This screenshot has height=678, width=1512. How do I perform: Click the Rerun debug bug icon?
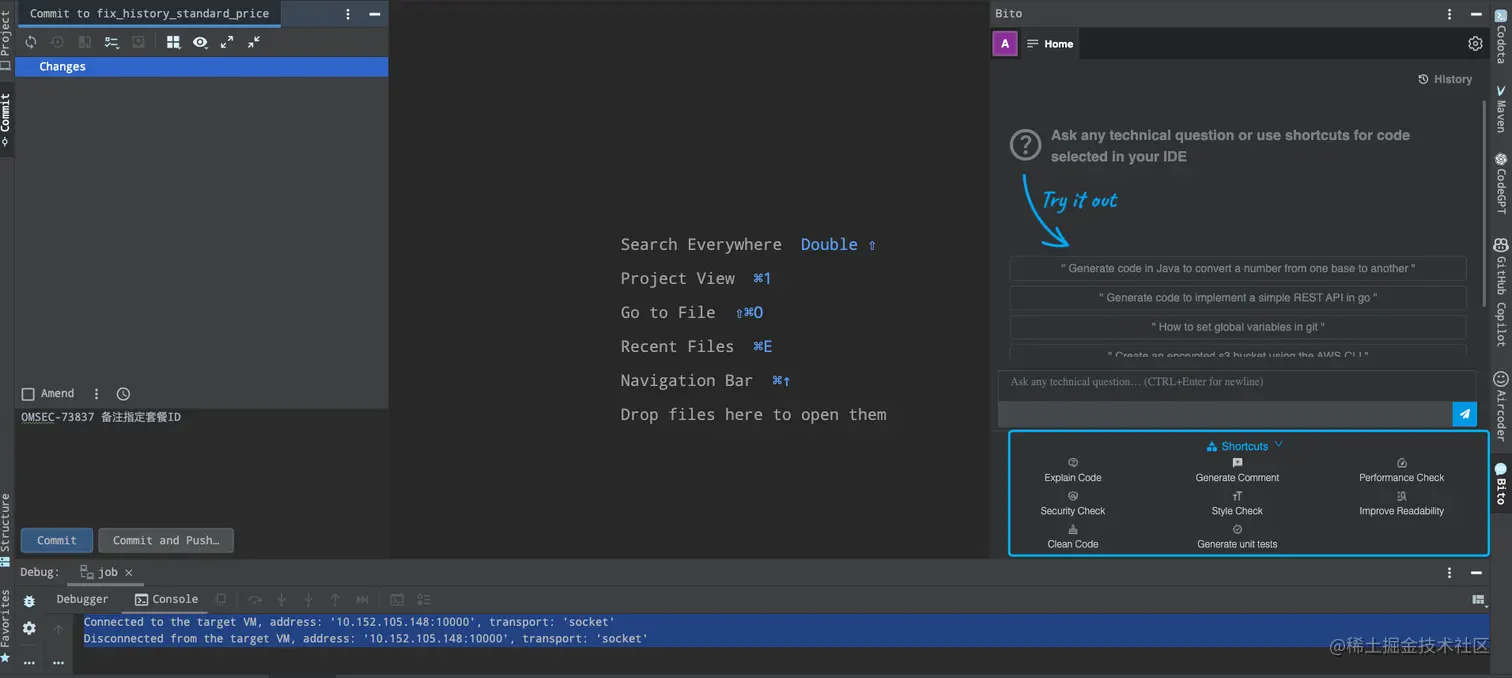[29, 601]
